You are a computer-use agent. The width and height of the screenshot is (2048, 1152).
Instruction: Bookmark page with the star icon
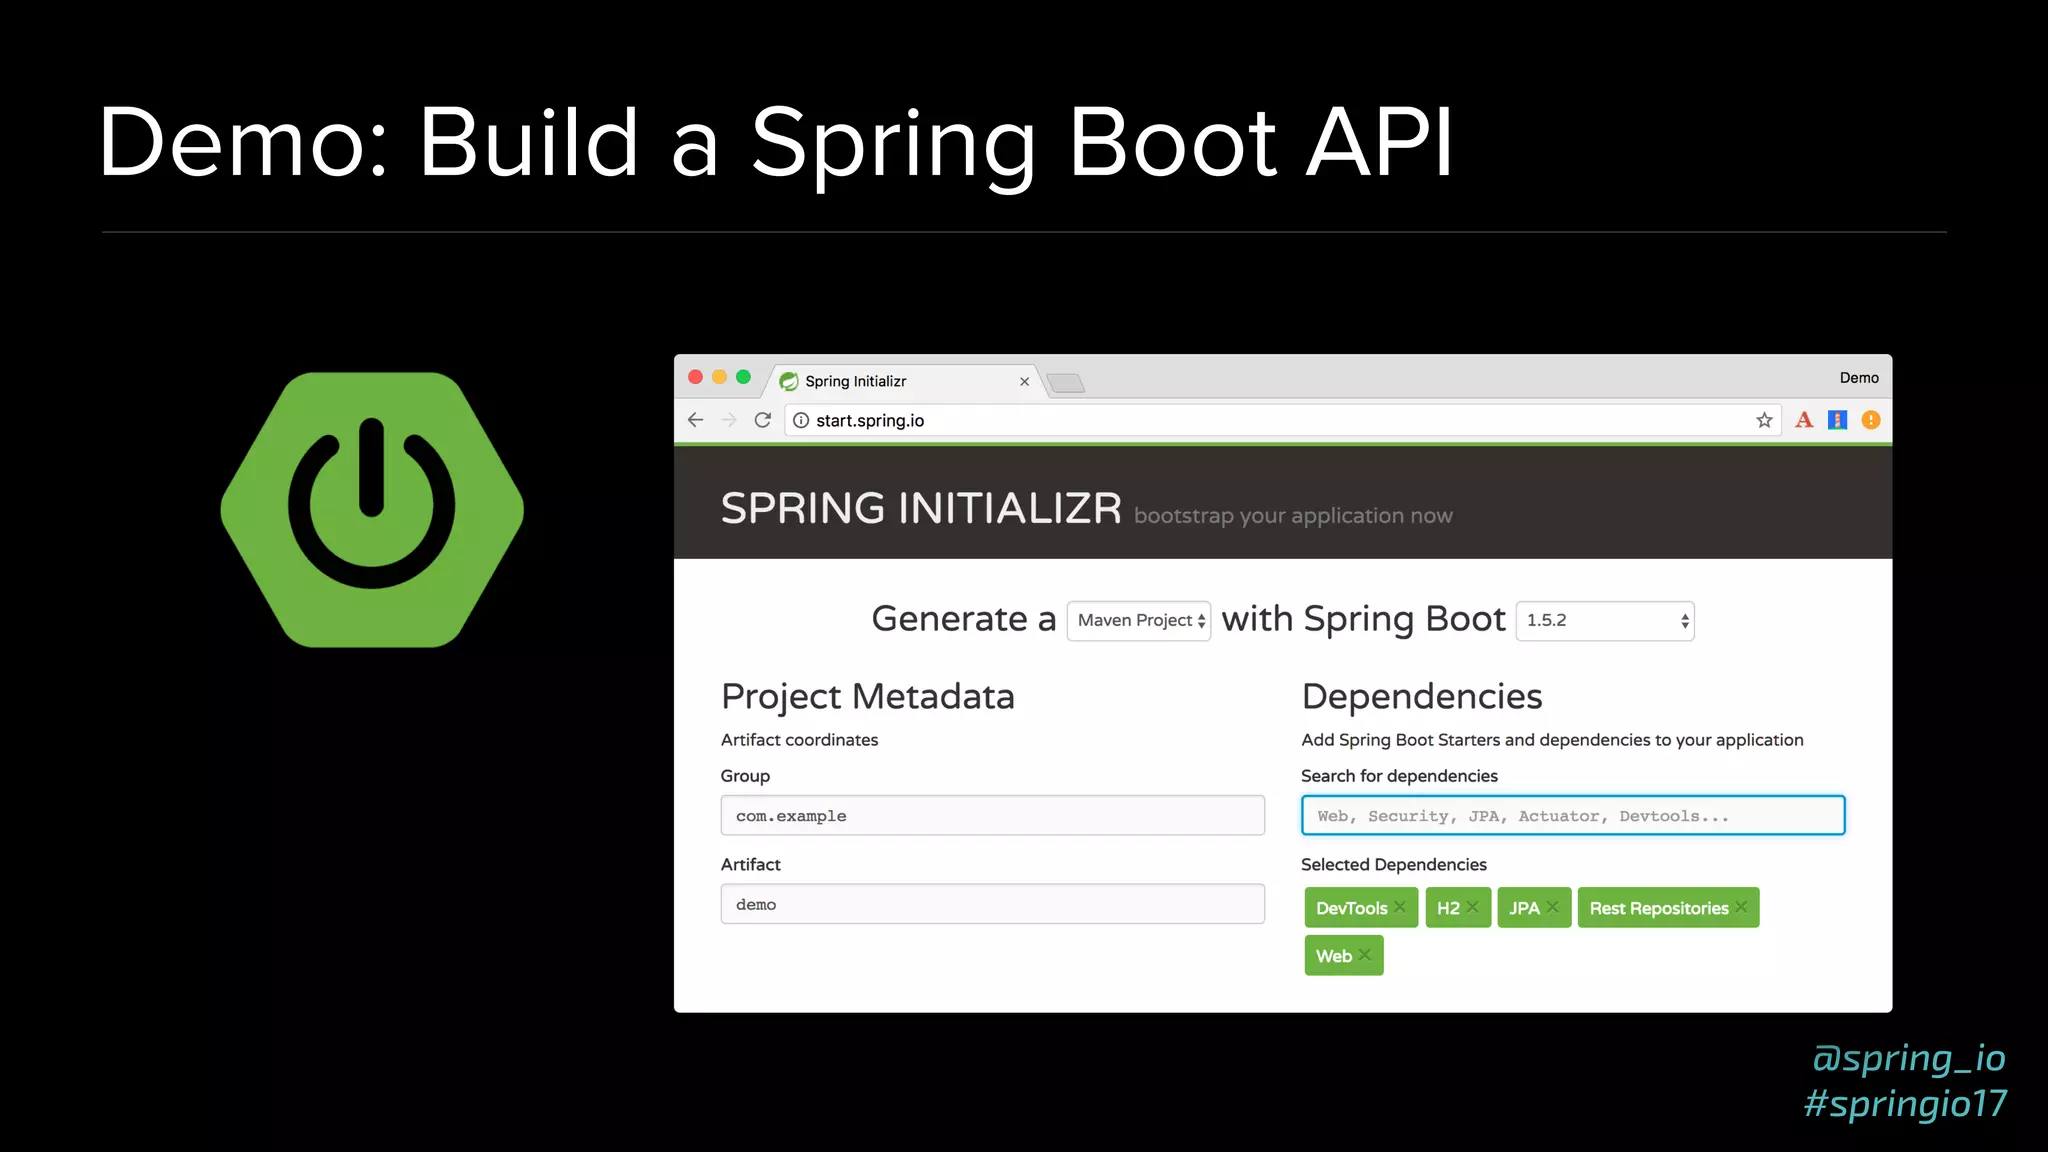[1764, 420]
